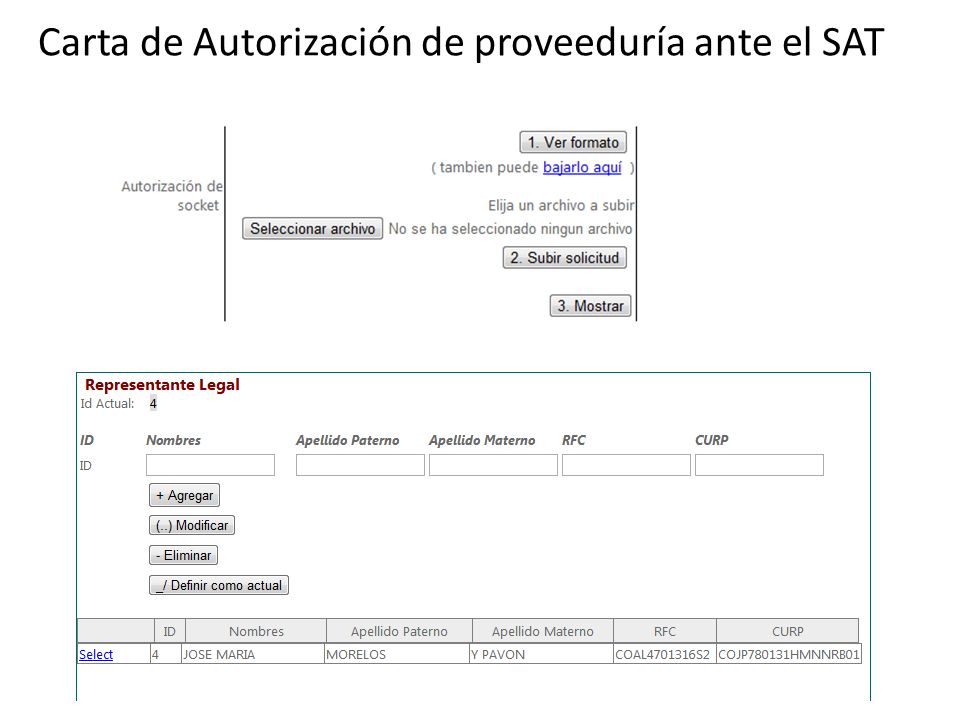960x720 pixels.
Task: Open the 'bajarlo aquí' download link
Action: click(x=582, y=167)
